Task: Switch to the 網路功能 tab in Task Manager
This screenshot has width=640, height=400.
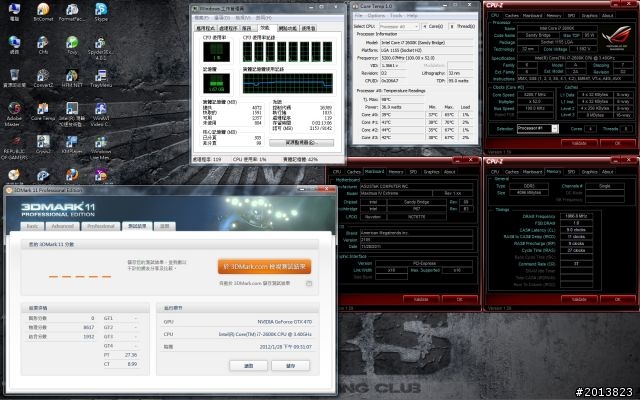Action: tap(288, 28)
